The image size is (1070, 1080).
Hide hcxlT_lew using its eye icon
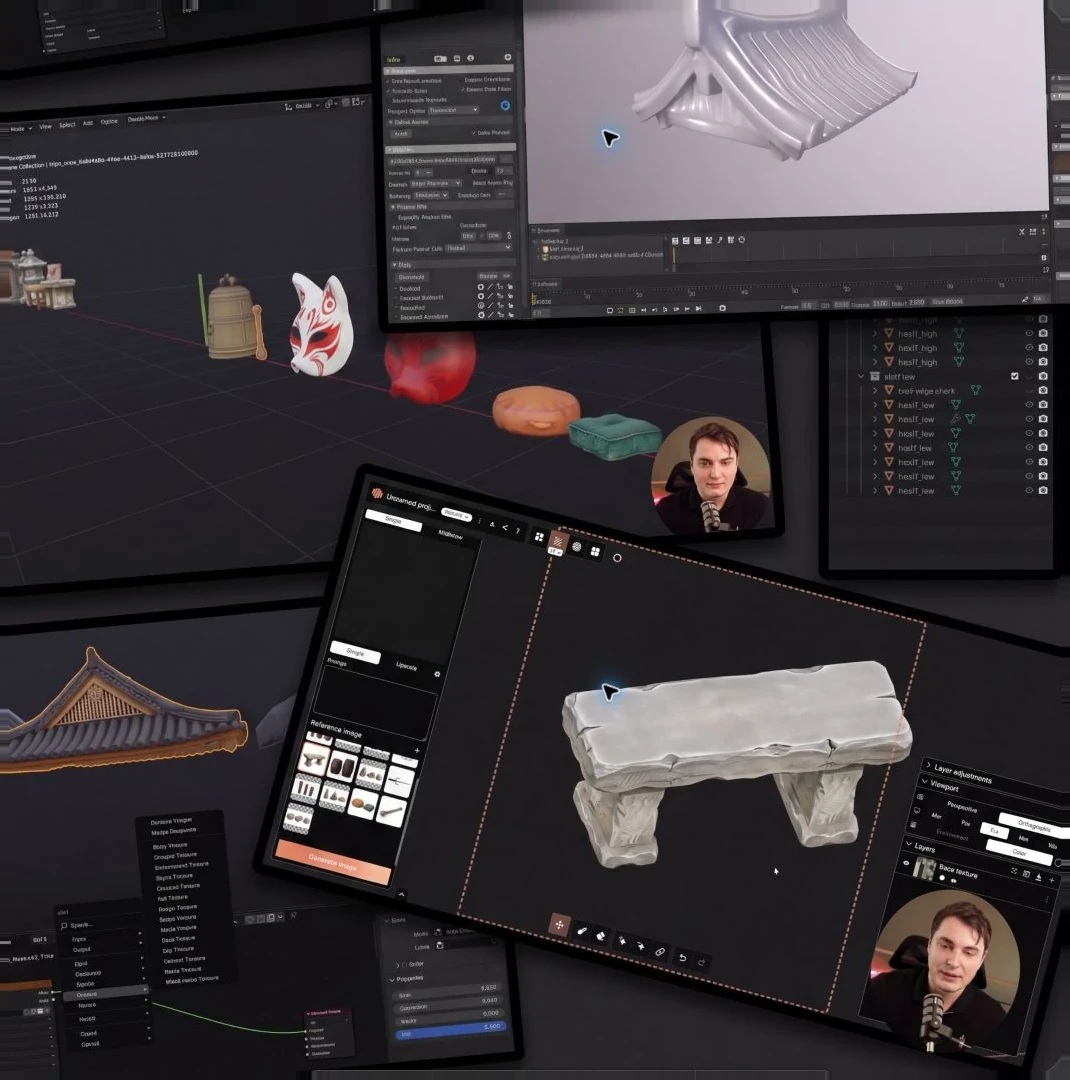pyautogui.click(x=1029, y=462)
